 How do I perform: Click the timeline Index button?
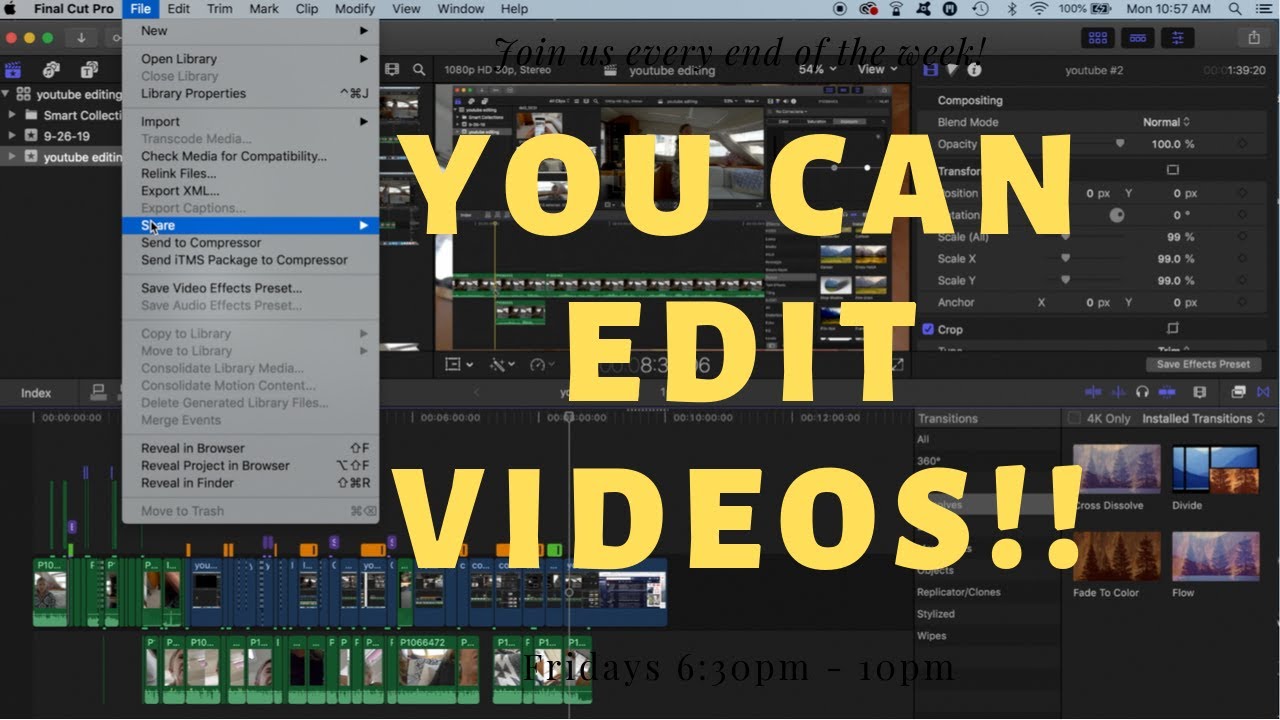(36, 393)
